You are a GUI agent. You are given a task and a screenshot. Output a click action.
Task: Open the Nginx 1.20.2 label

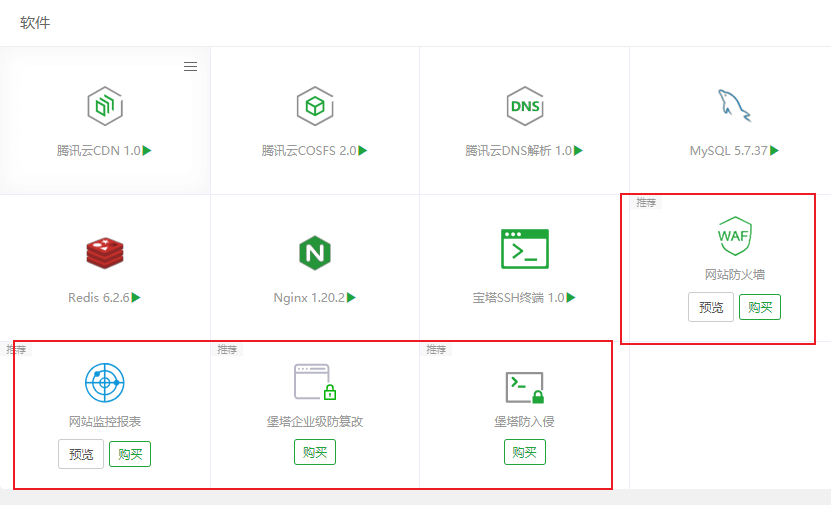tap(310, 297)
